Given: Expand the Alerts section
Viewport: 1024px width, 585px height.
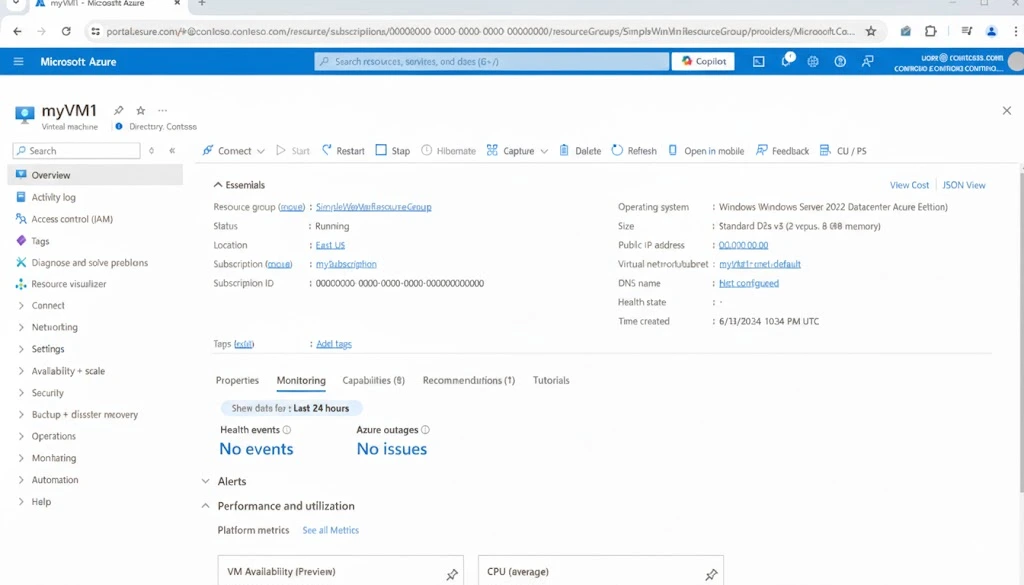Looking at the screenshot, I should pos(206,481).
